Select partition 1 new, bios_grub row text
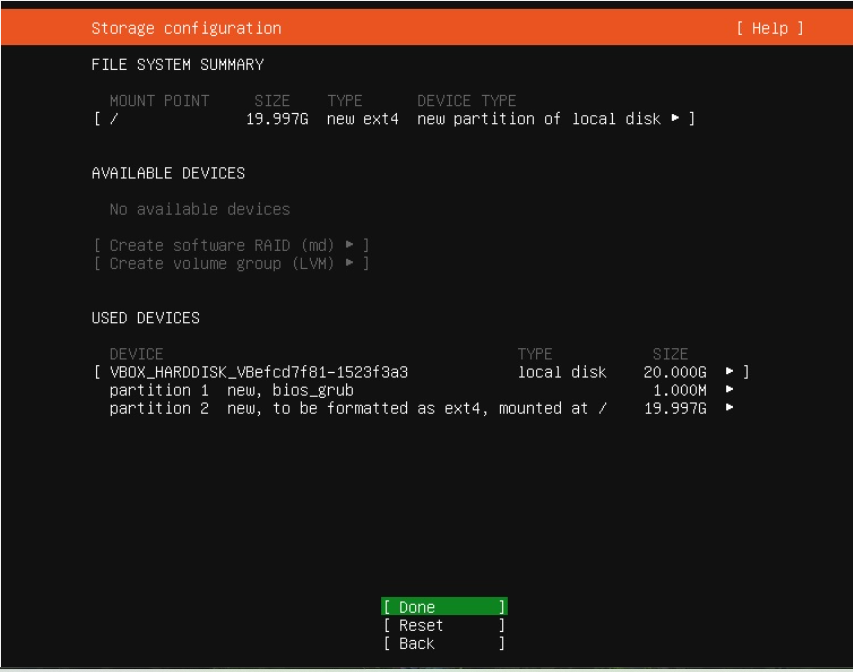853x672 pixels. (x=232, y=390)
